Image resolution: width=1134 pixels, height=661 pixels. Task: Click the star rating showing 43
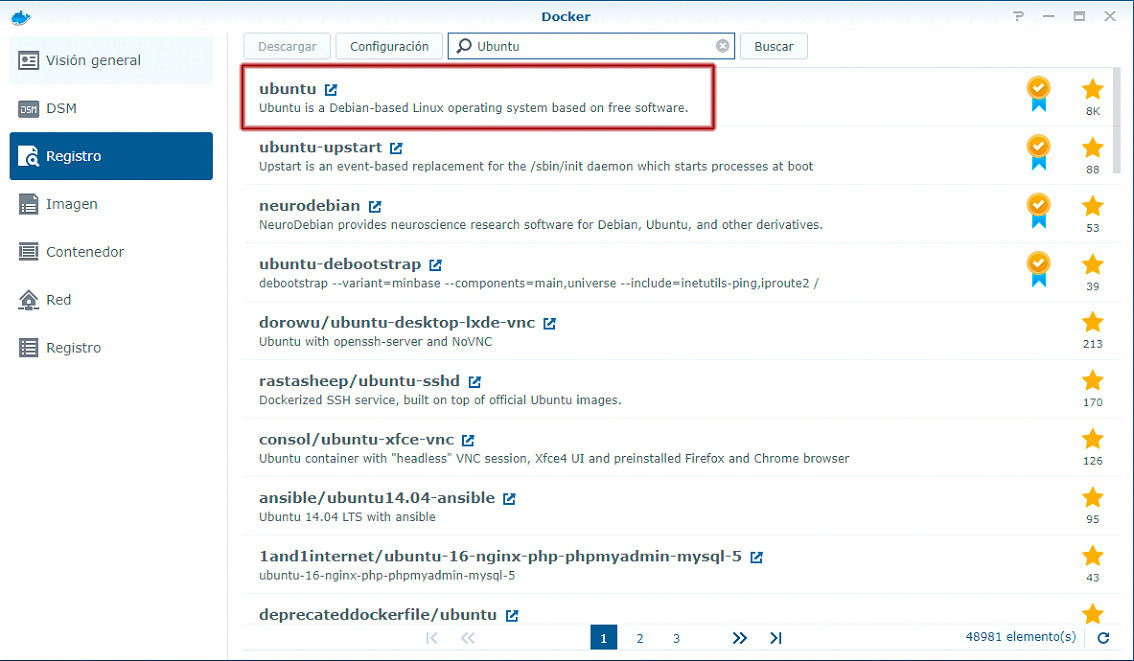point(1092,566)
